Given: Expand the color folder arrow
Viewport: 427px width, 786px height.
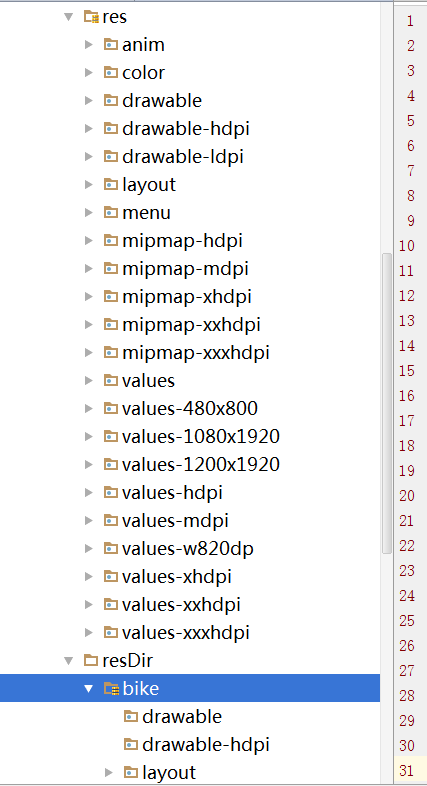Looking at the screenshot, I should coord(89,73).
